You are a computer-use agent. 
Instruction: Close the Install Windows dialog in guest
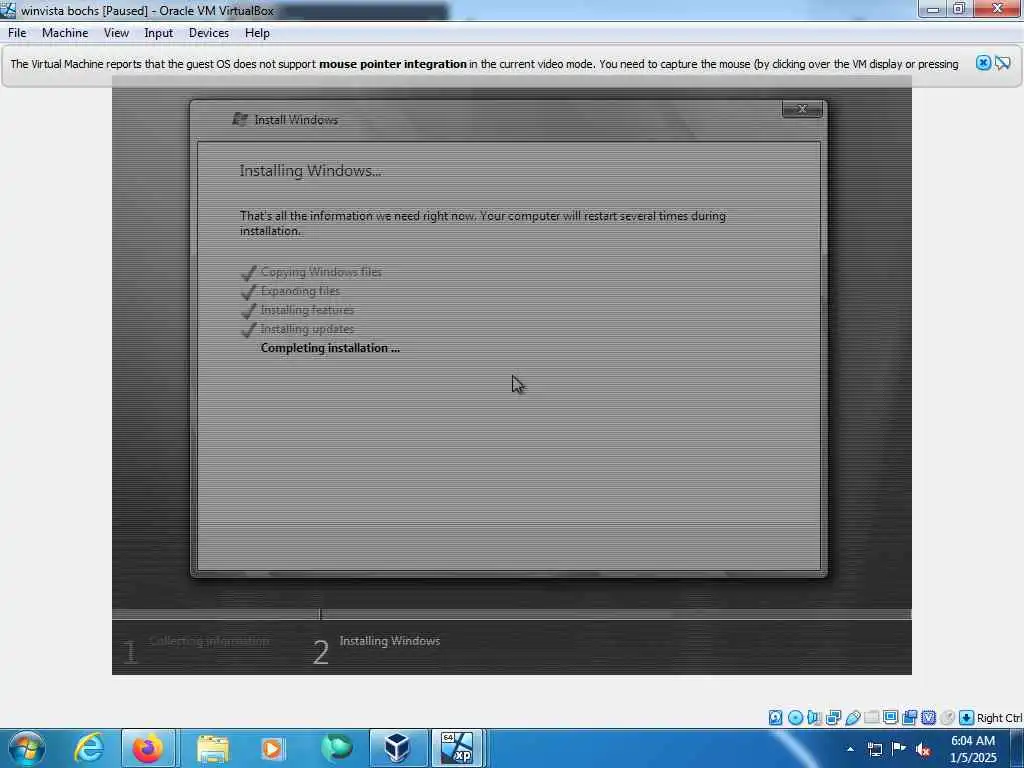click(x=802, y=109)
